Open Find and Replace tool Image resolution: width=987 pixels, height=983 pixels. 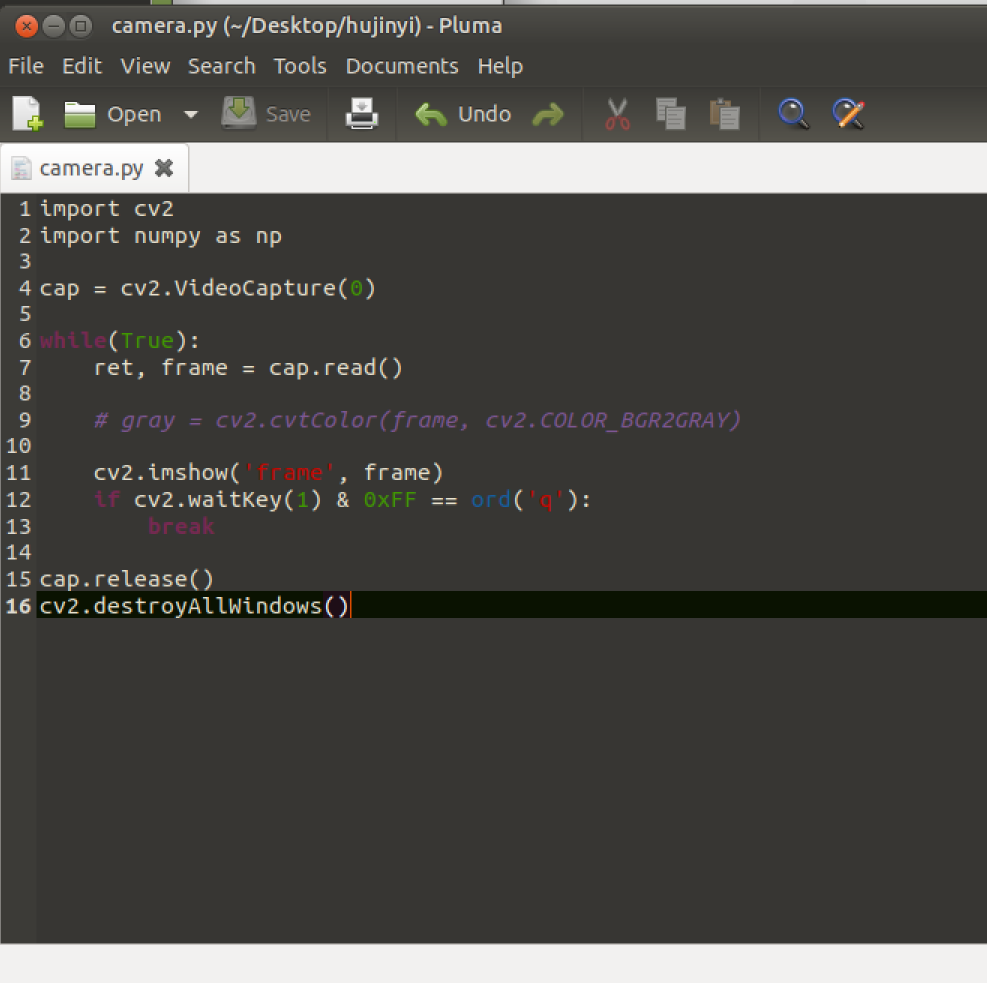[847, 113]
